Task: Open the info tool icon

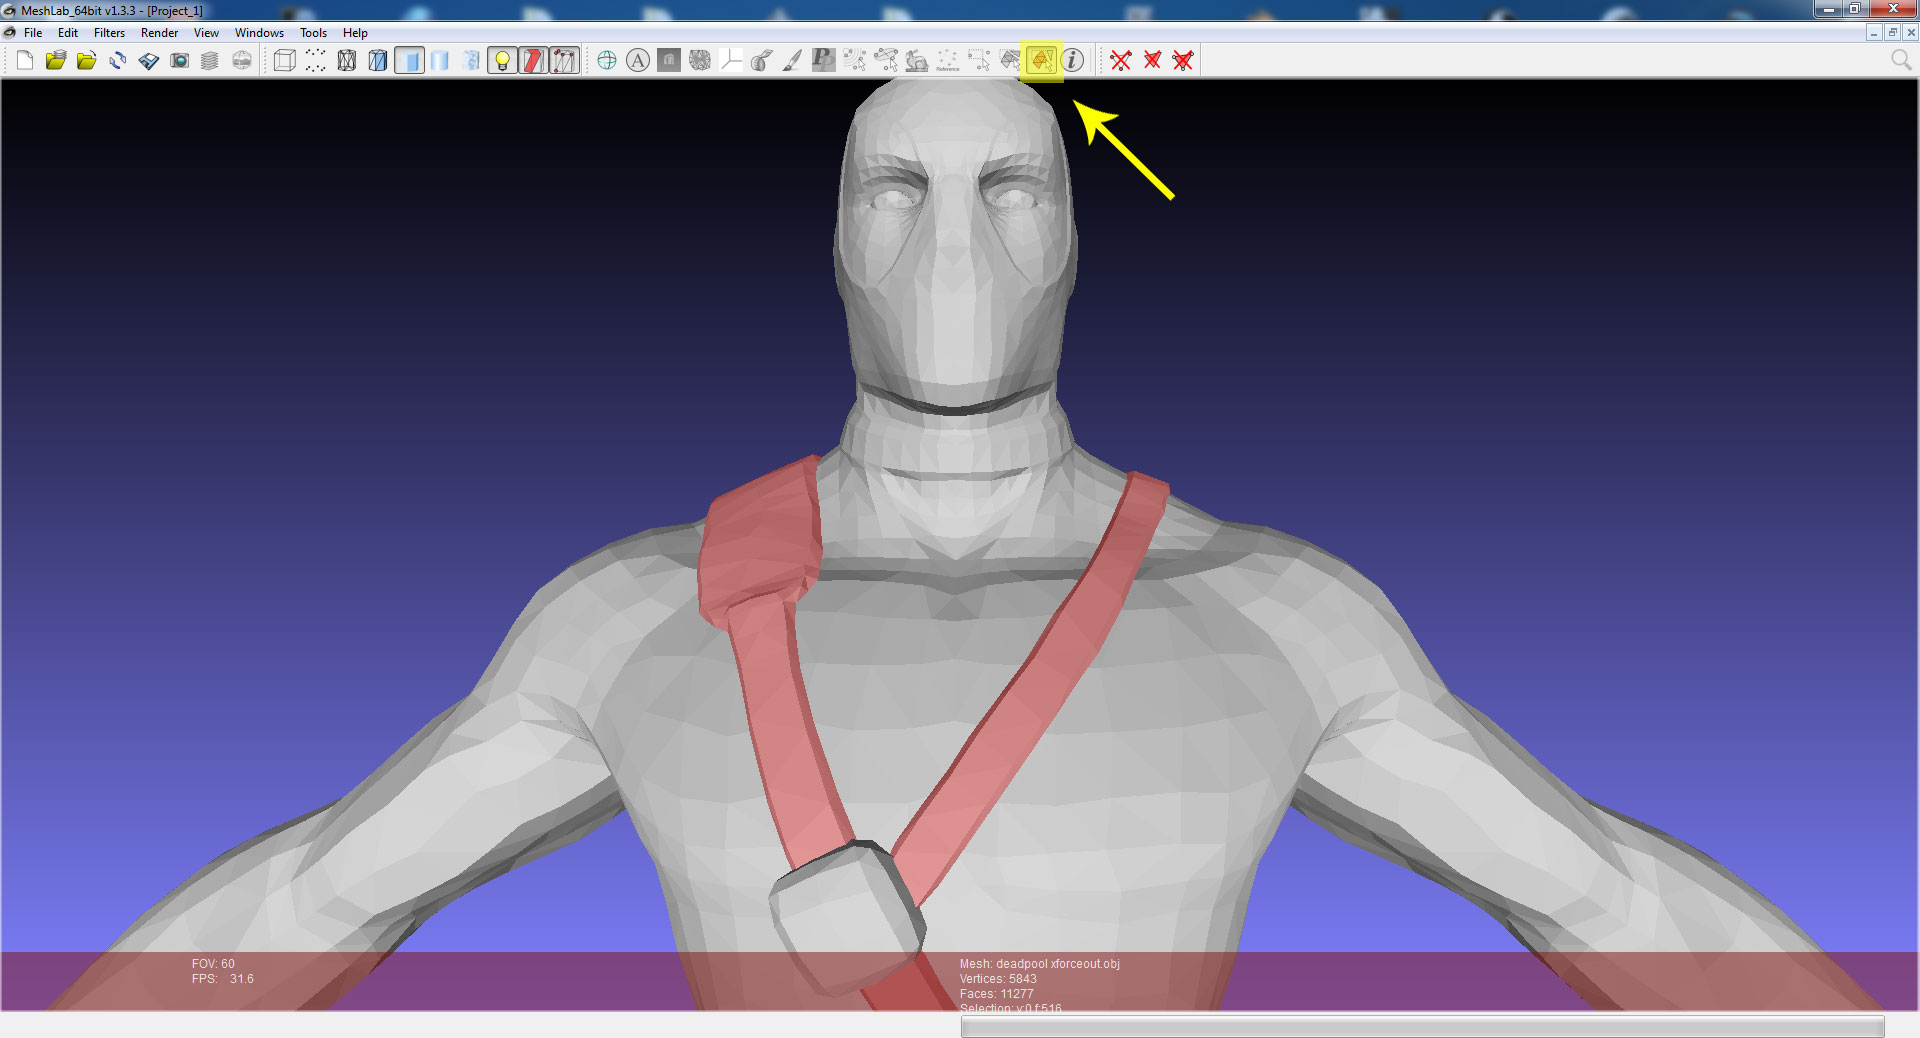Action: coord(1072,61)
